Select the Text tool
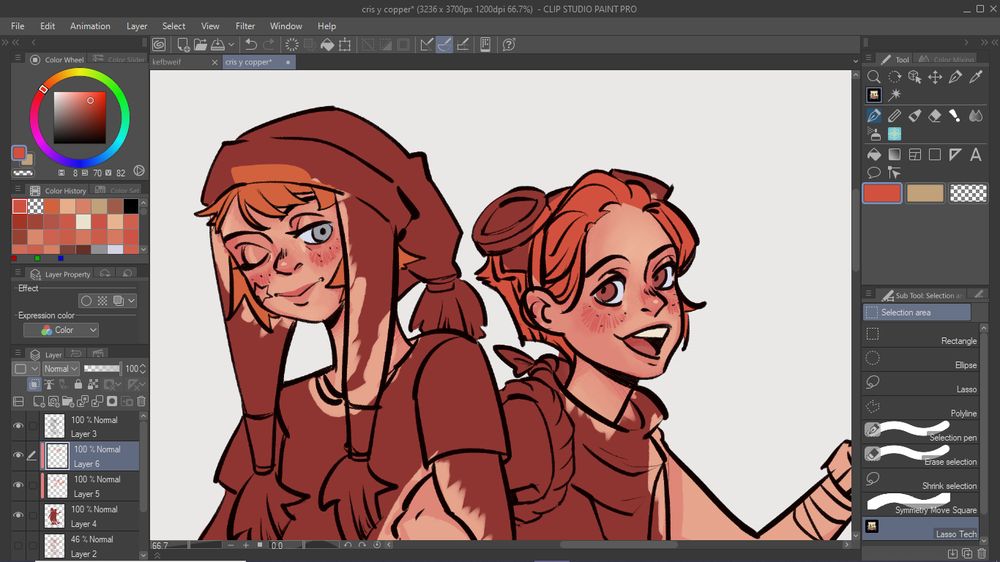Screen dimensions: 1000x562 click(975, 154)
